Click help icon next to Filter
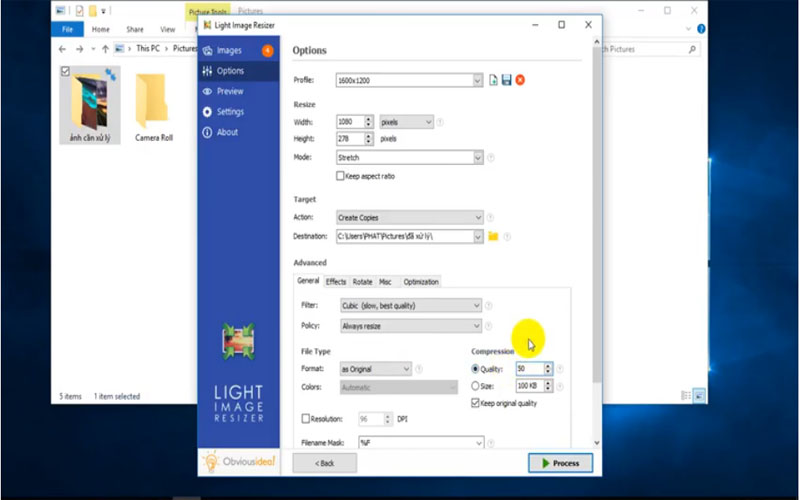 [489, 306]
